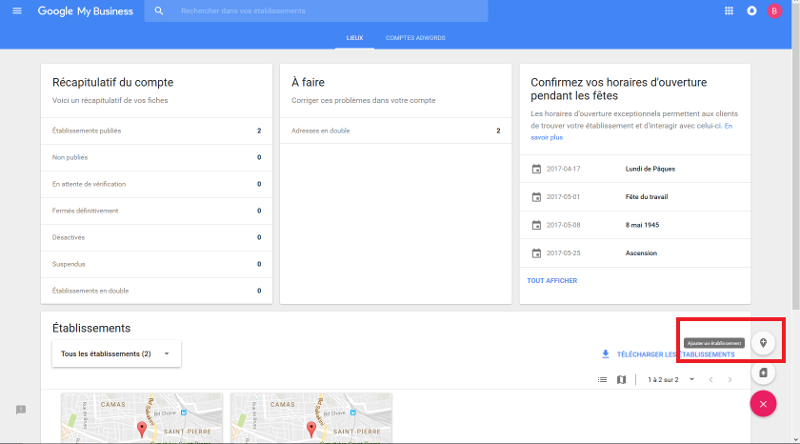Switch to the COMPTES ADWORDS tab
The height and width of the screenshot is (444, 800).
pyautogui.click(x=415, y=38)
